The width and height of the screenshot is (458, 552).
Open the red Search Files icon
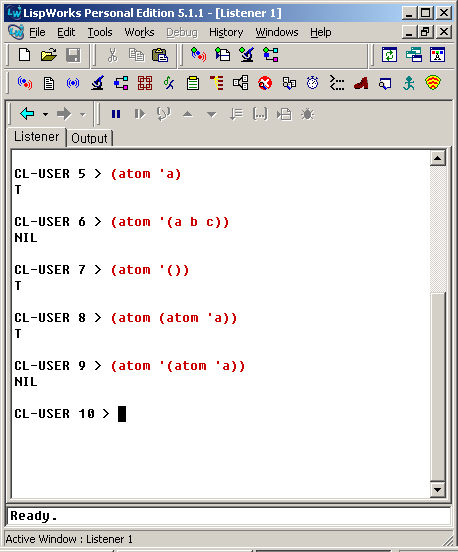coord(265,83)
